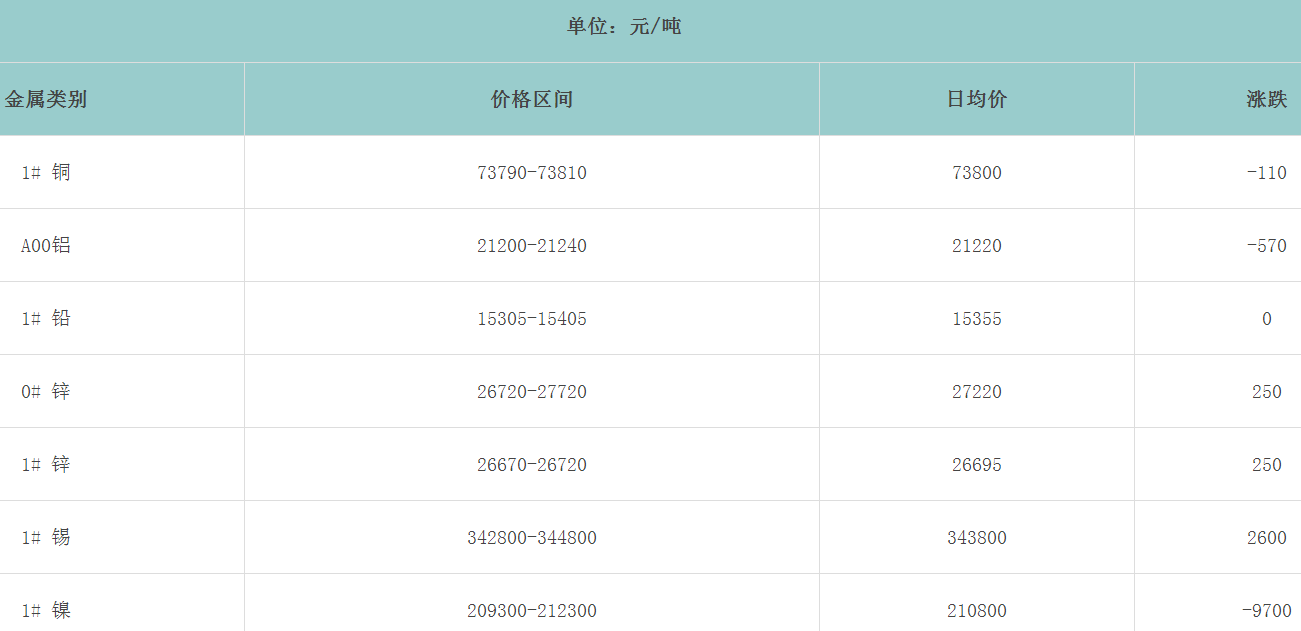Select the copper price range 73790-73810
This screenshot has height=631, width=1301.
(x=532, y=172)
